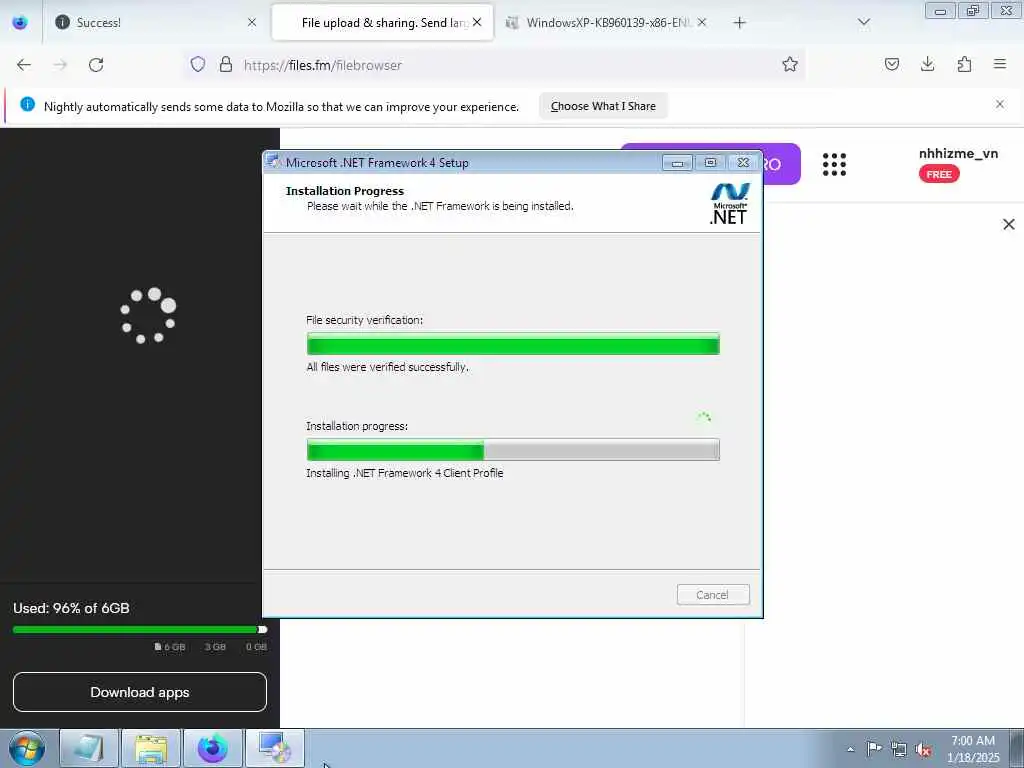Click All files were verified successfully text
1024x768 pixels.
click(x=387, y=367)
